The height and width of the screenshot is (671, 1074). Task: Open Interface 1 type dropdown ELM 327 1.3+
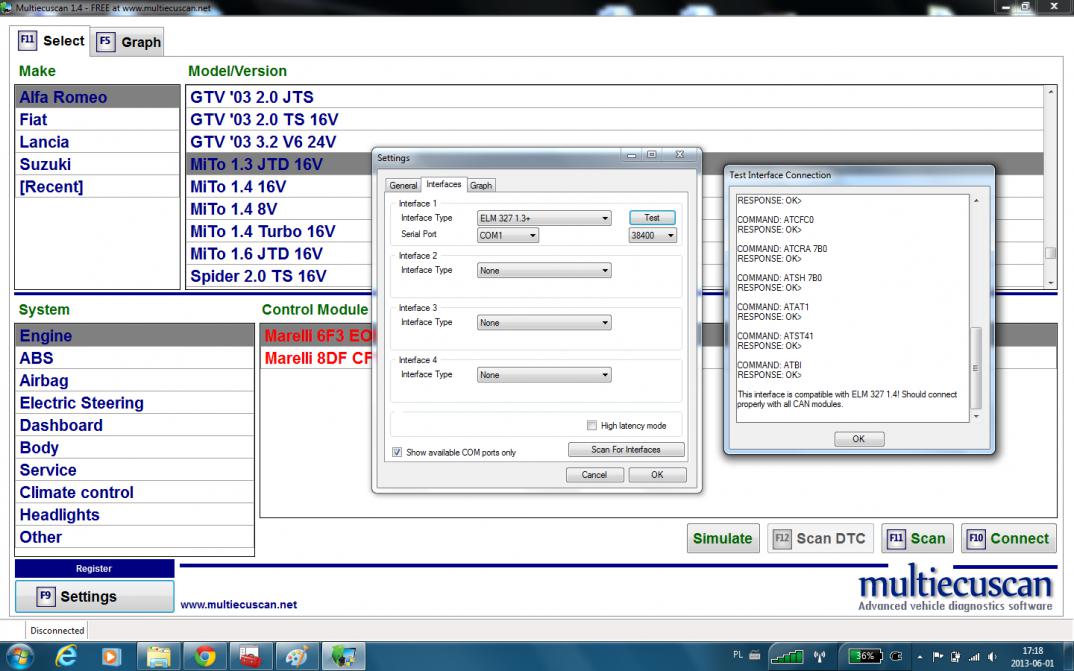[544, 218]
